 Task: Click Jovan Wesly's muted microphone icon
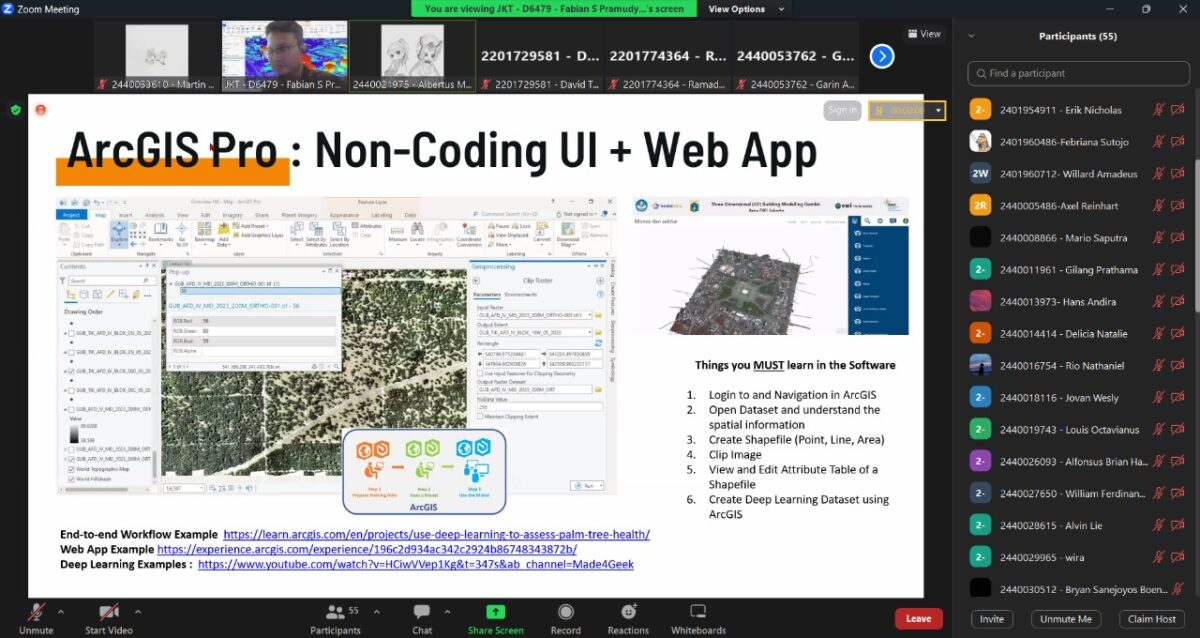pos(1158,398)
